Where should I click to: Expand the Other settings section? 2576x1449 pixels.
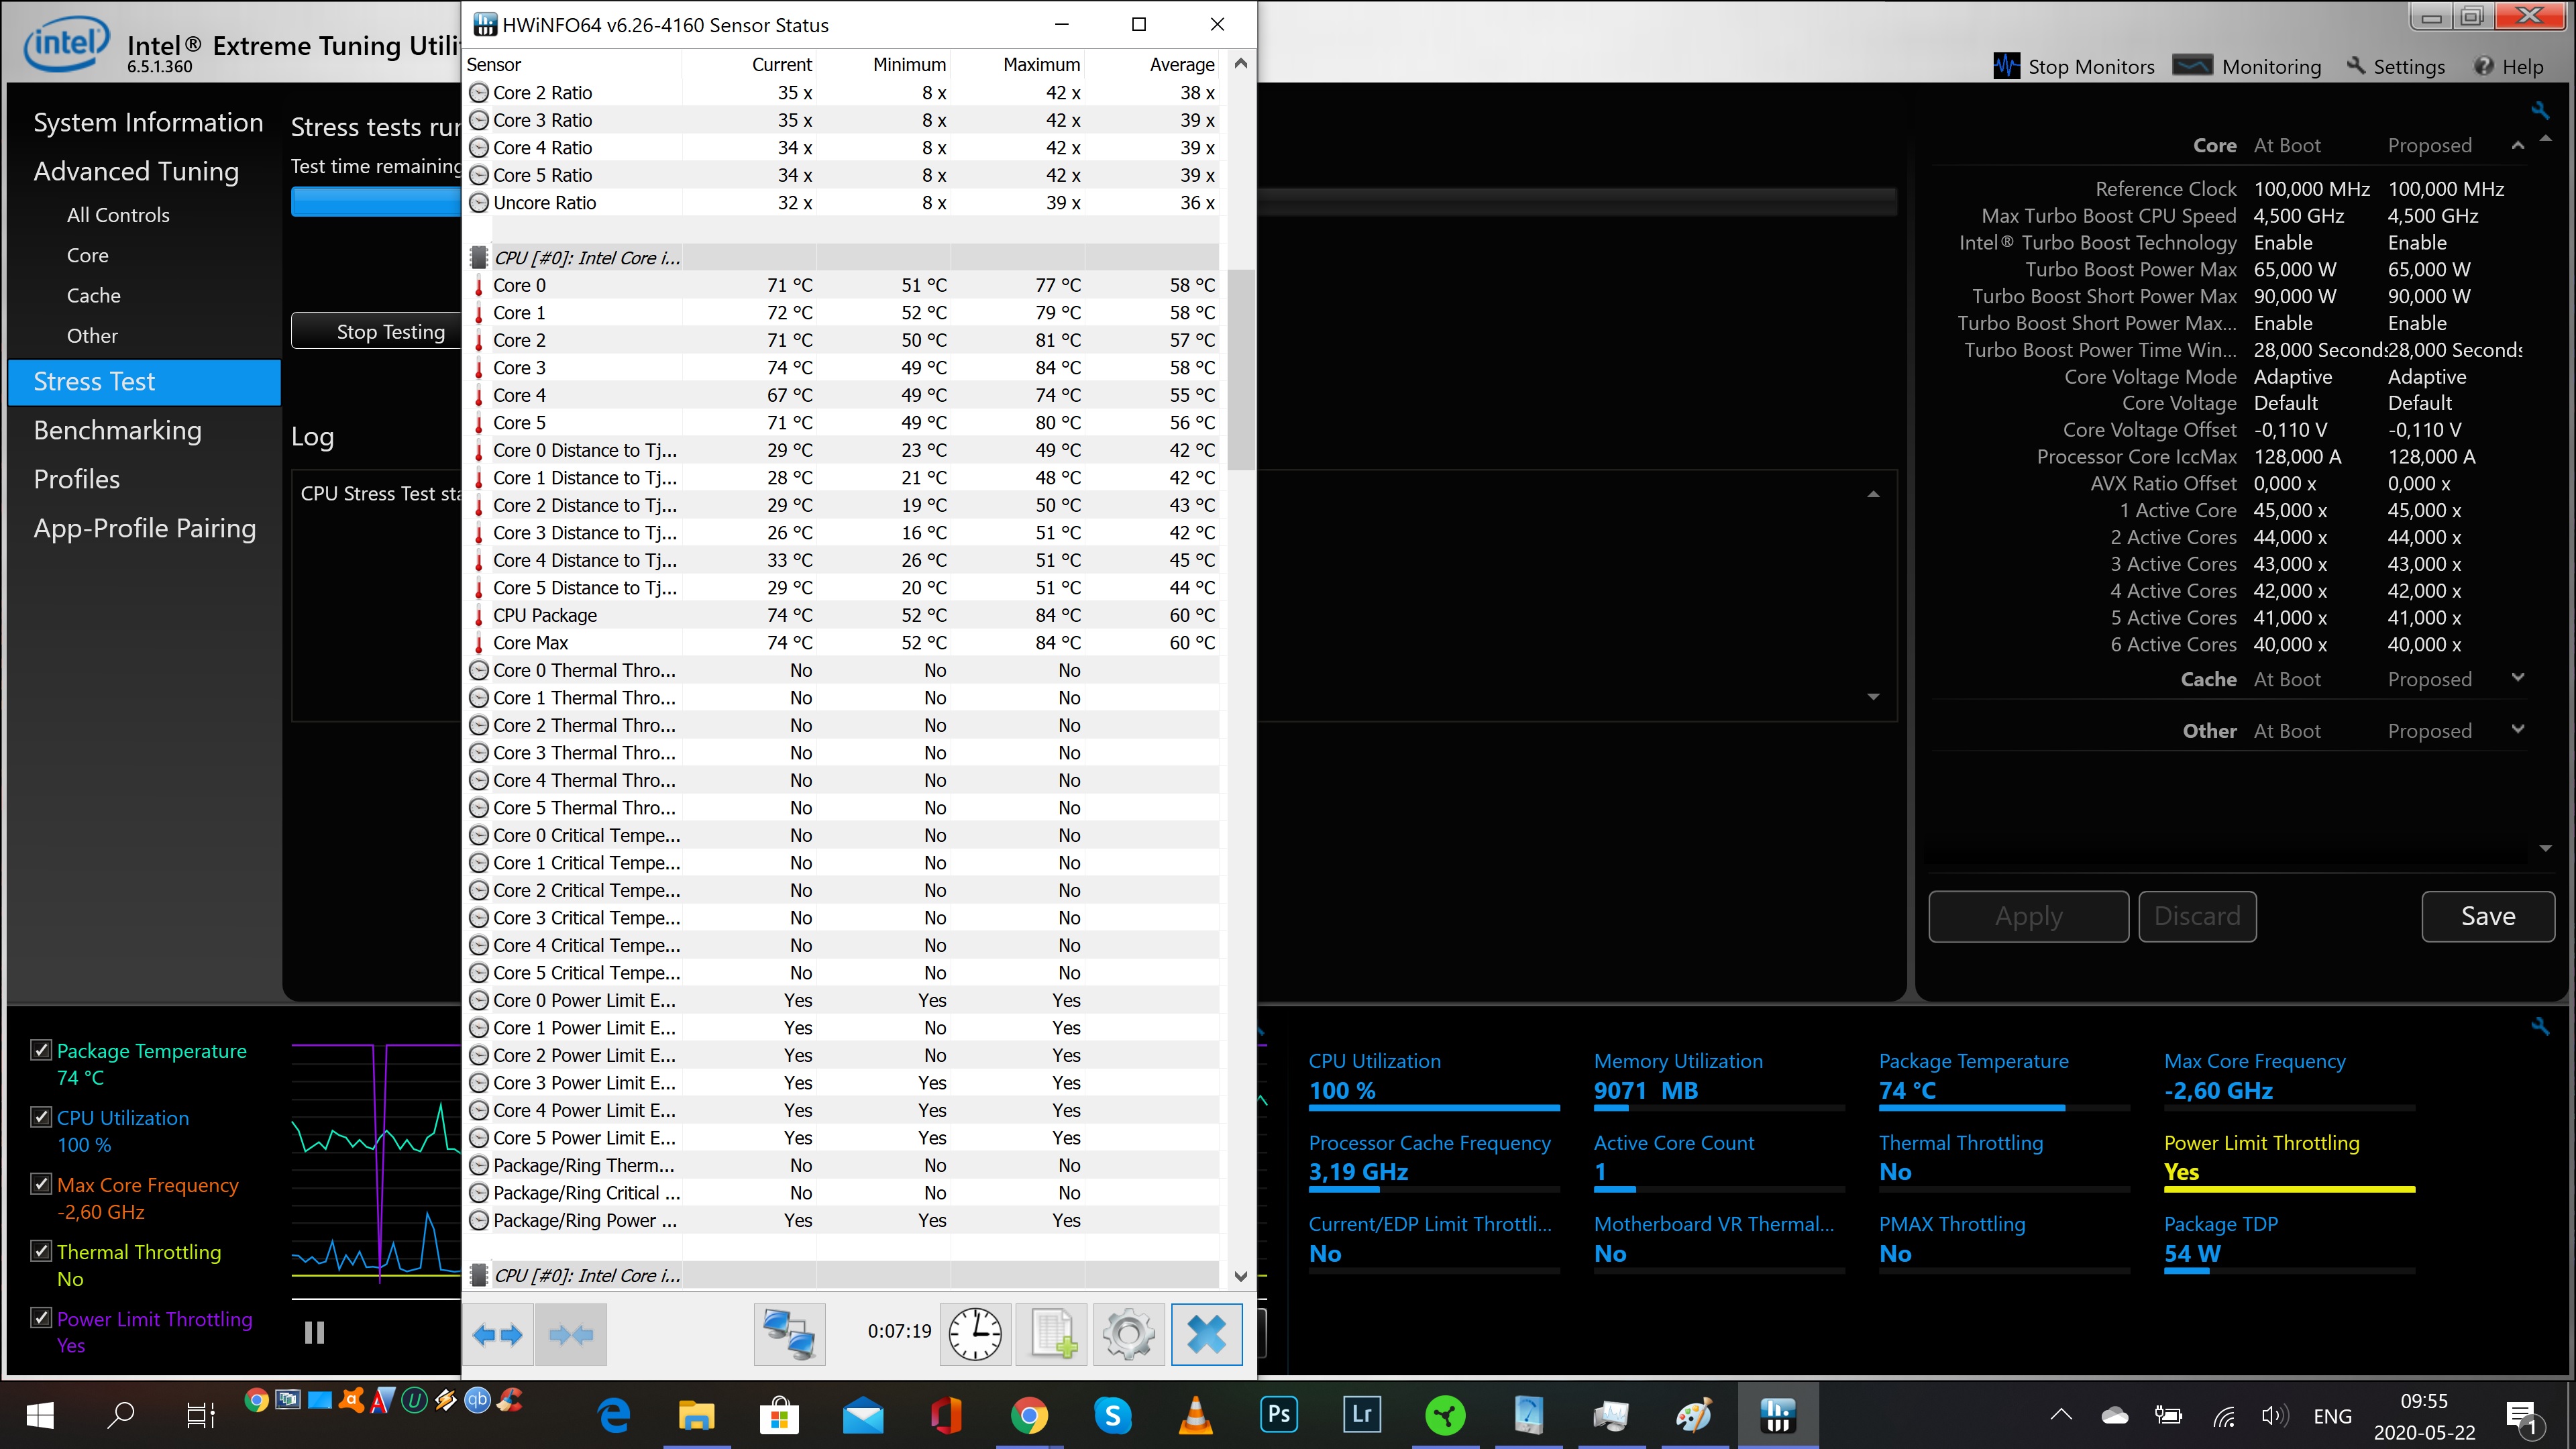point(2518,730)
